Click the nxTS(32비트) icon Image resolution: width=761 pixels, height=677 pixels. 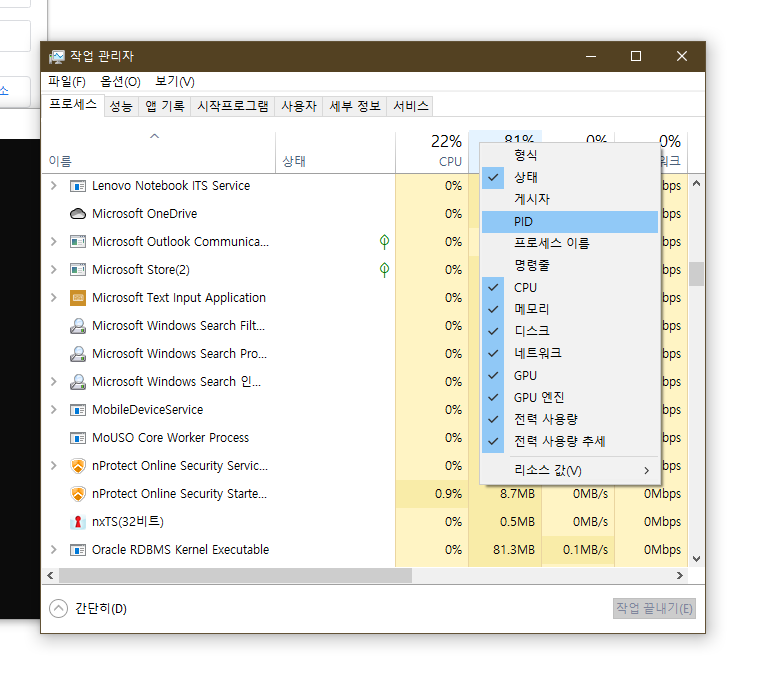(x=78, y=522)
